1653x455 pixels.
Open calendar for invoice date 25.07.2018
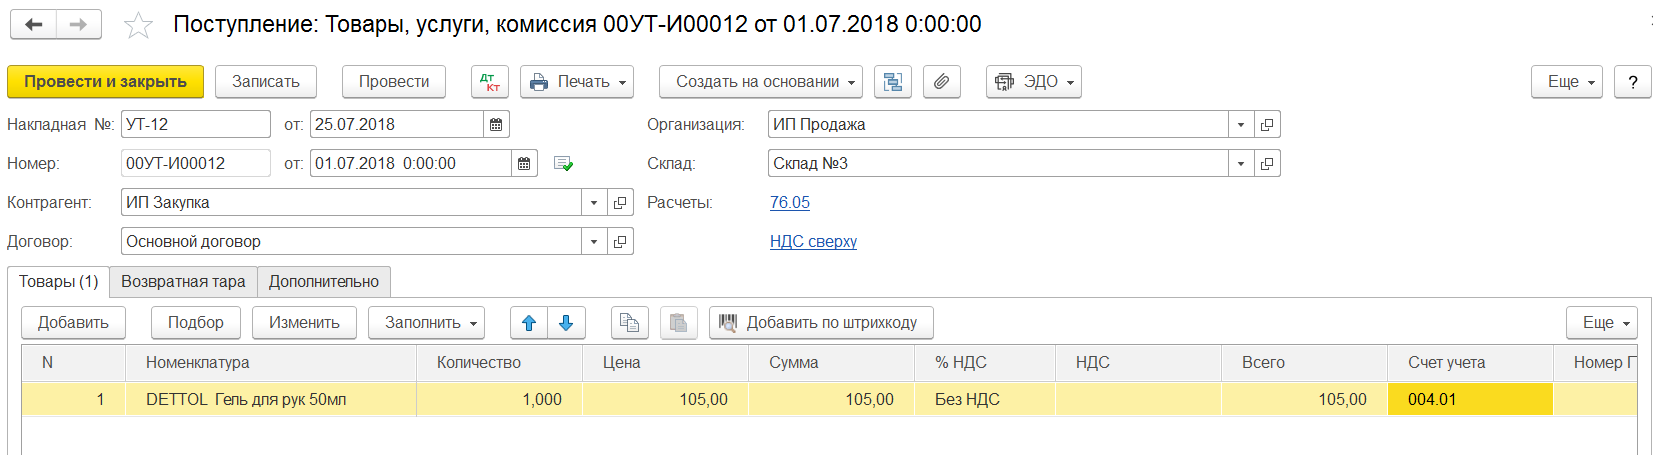pyautogui.click(x=496, y=125)
